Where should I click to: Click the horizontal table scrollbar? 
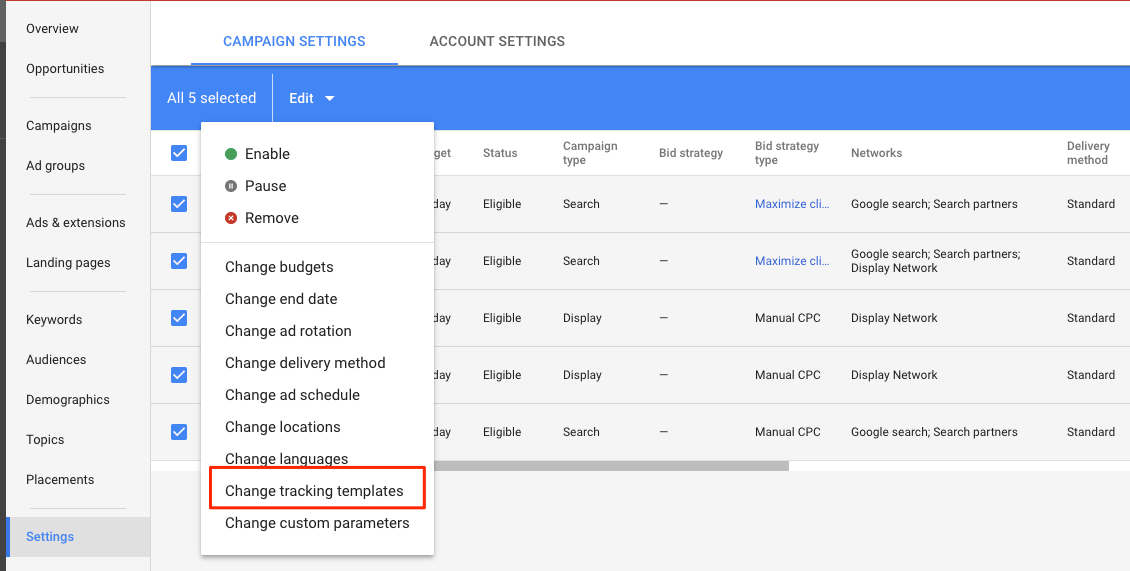(x=610, y=465)
